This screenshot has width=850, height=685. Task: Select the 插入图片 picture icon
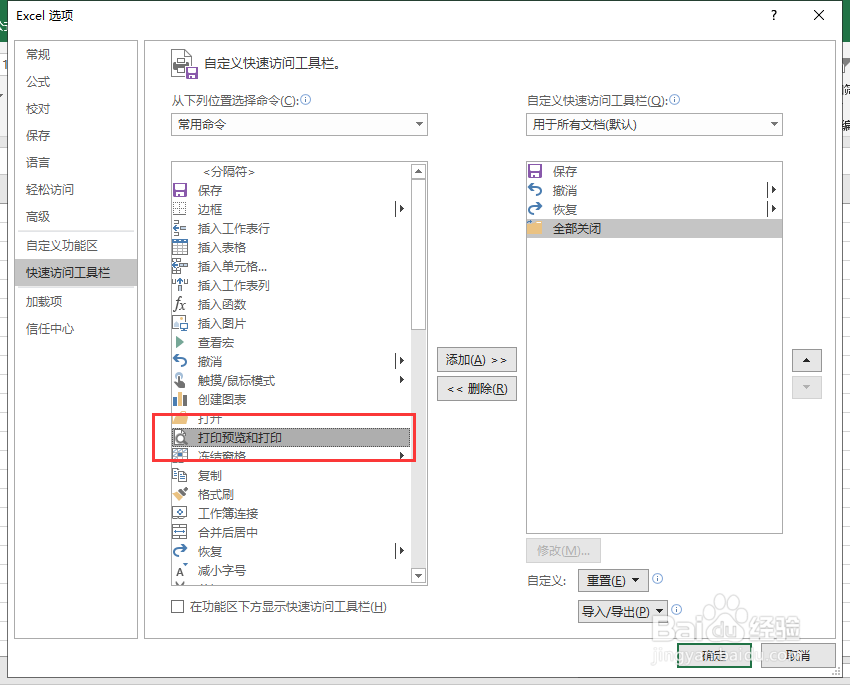179,323
